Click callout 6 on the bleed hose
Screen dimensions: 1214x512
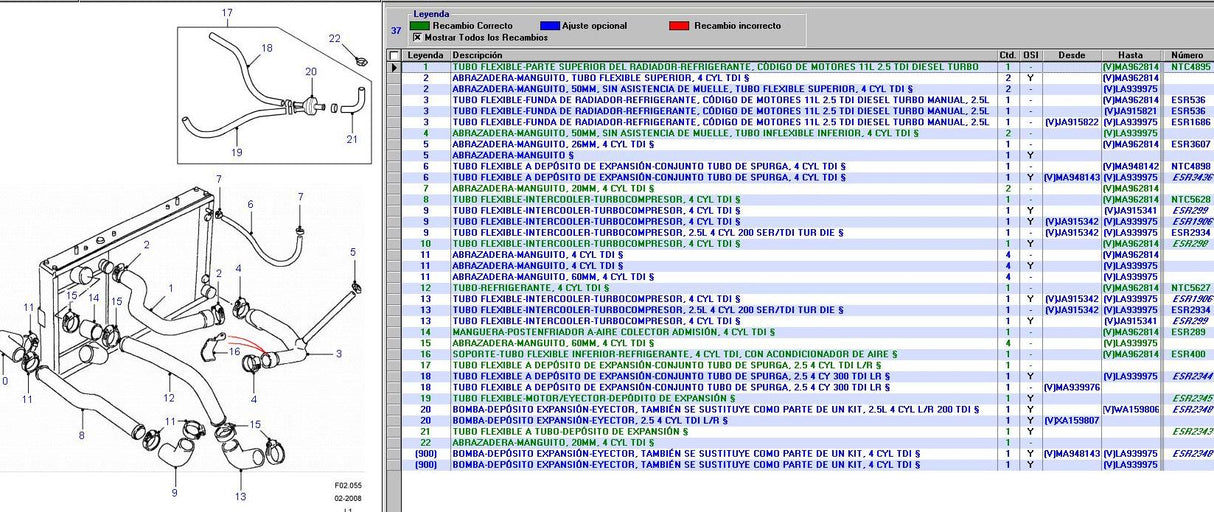(250, 204)
